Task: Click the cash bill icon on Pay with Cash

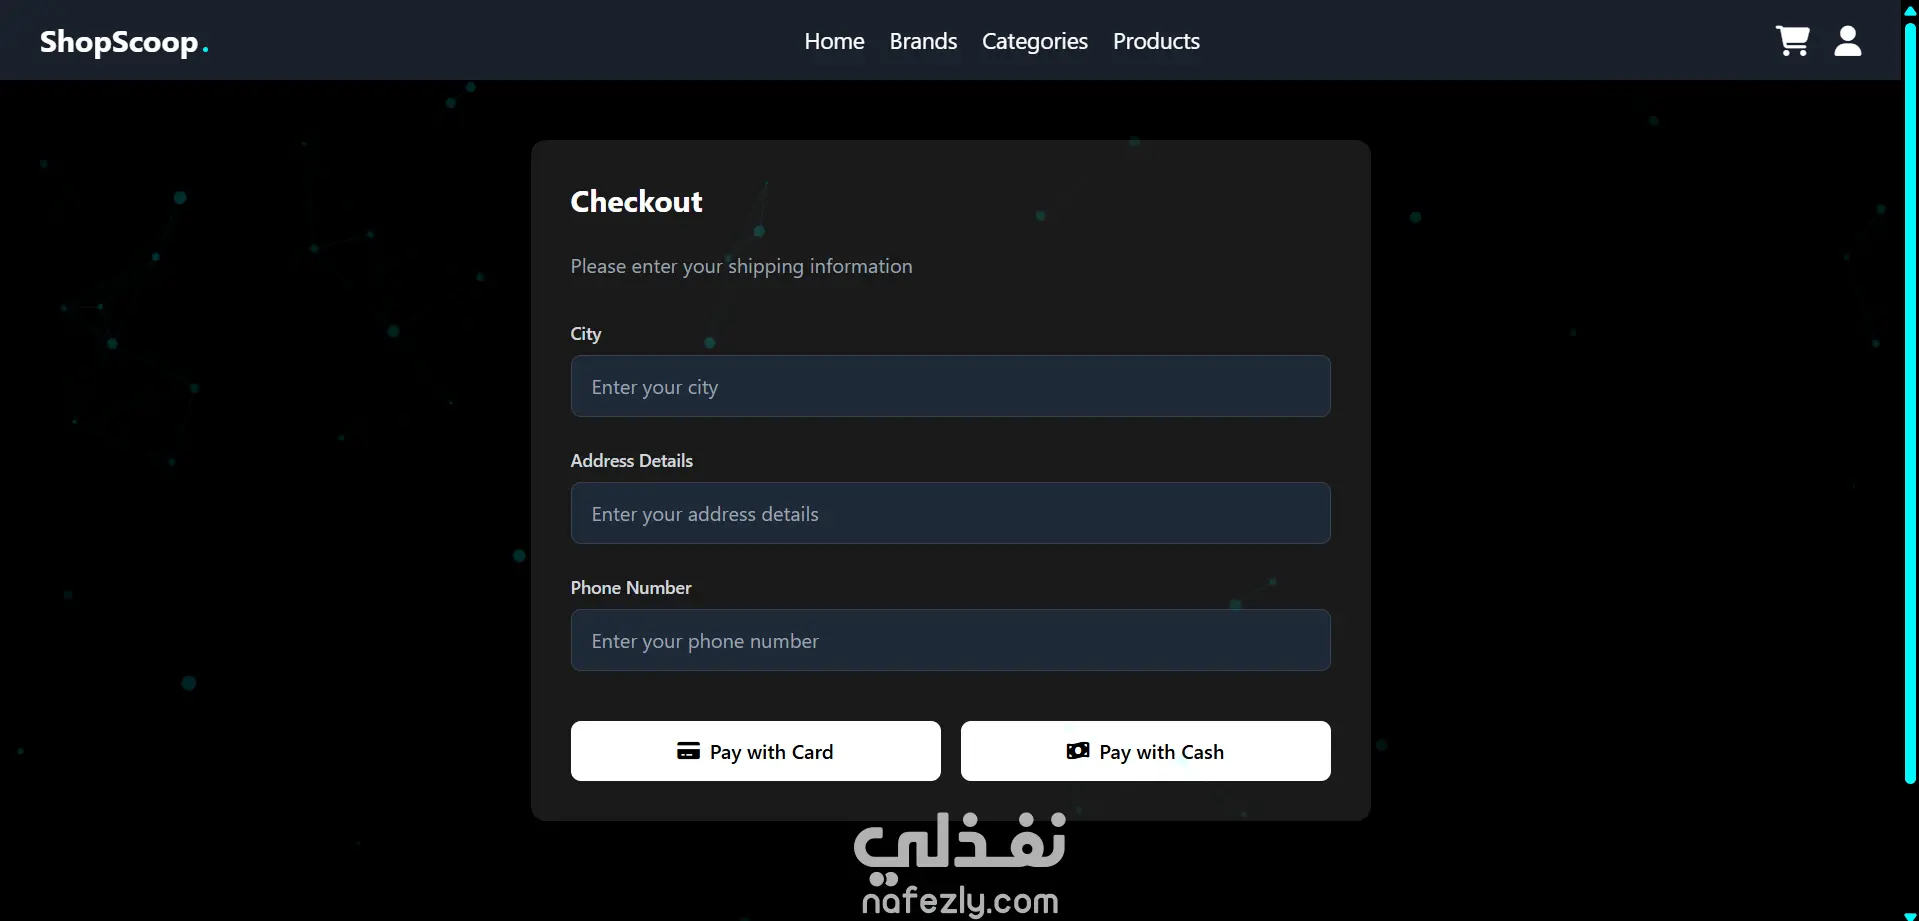Action: pyautogui.click(x=1078, y=751)
